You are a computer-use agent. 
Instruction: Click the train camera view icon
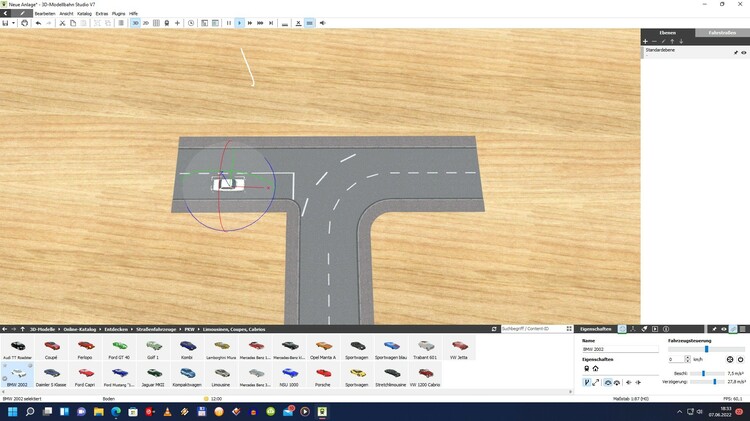coord(167,23)
